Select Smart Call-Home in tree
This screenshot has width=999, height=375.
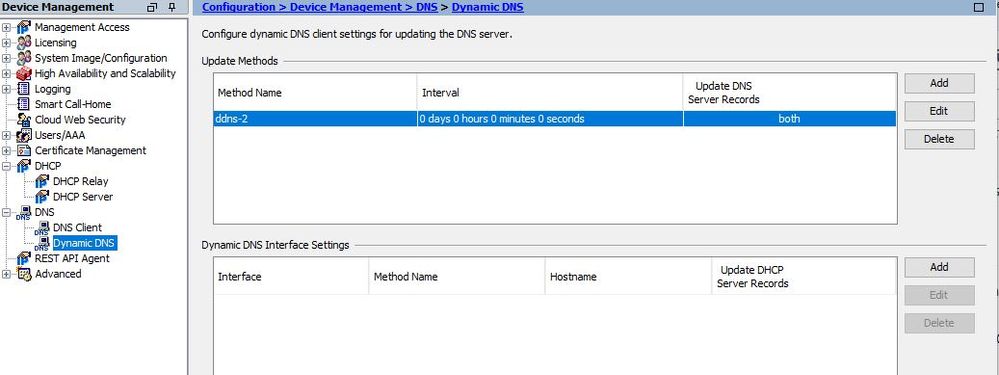(73, 104)
